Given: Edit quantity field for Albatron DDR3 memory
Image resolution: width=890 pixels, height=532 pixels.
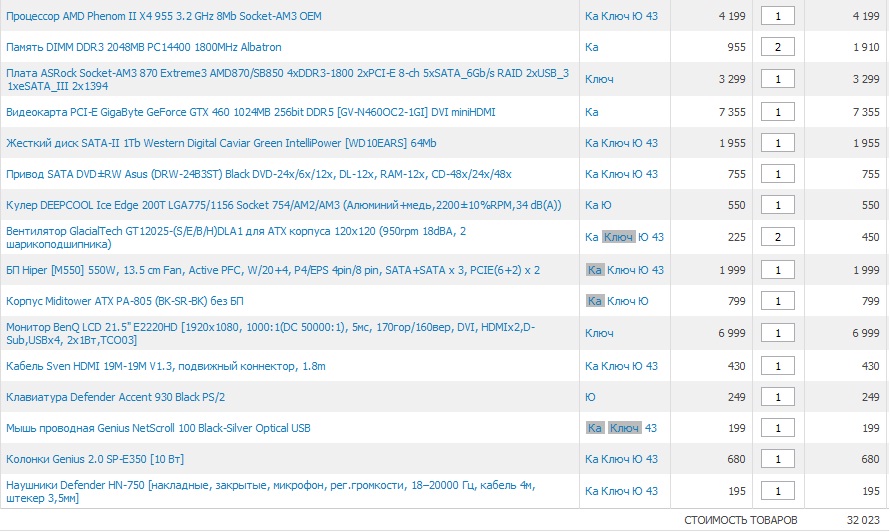Looking at the screenshot, I should click(x=778, y=47).
